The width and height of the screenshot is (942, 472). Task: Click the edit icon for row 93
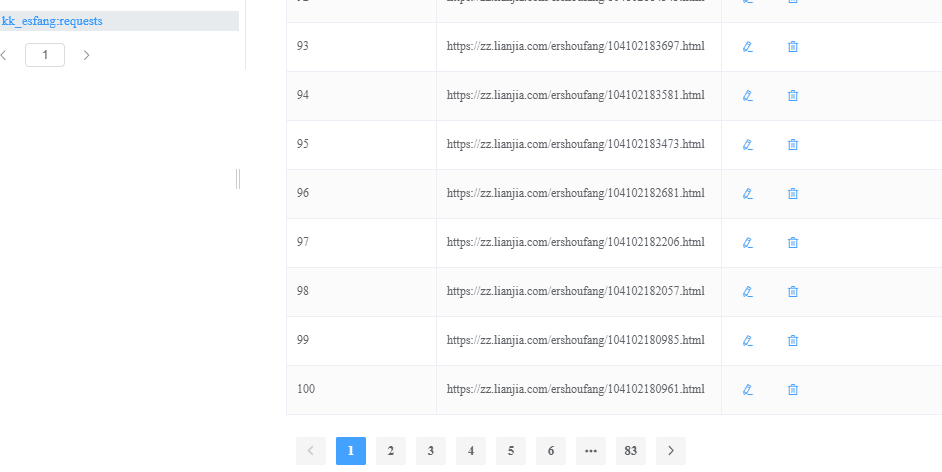click(x=747, y=46)
